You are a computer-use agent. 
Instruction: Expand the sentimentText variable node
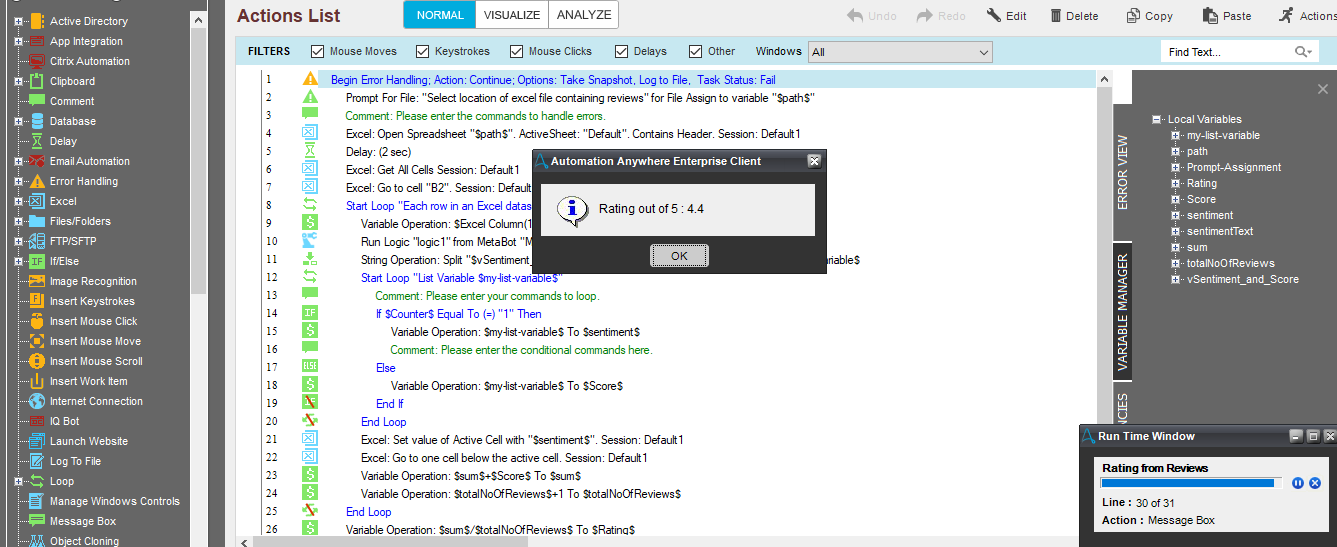[x=1176, y=231]
